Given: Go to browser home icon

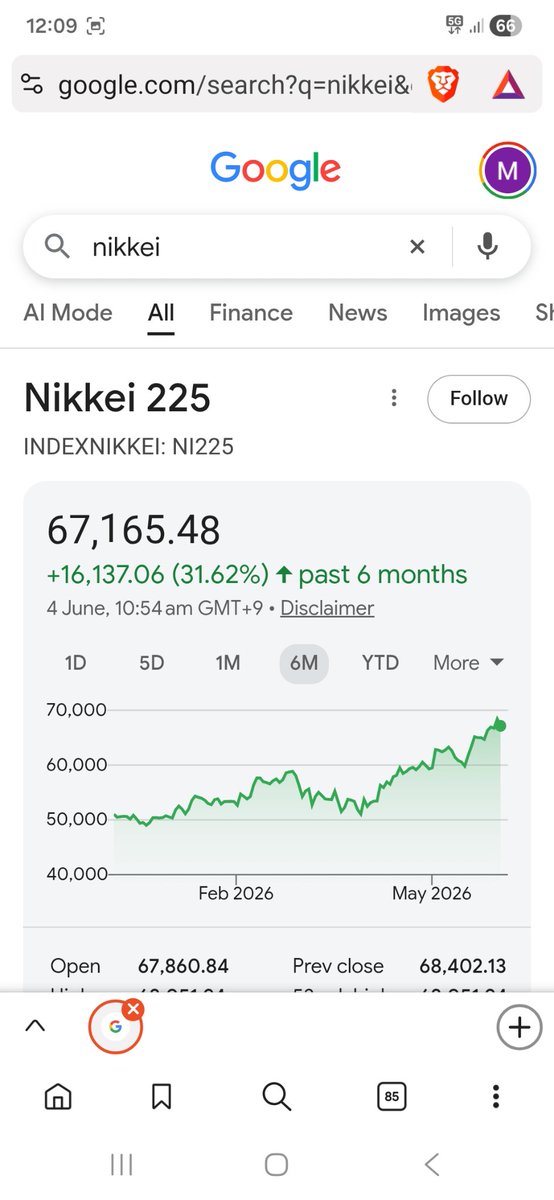Looking at the screenshot, I should point(59,1097).
